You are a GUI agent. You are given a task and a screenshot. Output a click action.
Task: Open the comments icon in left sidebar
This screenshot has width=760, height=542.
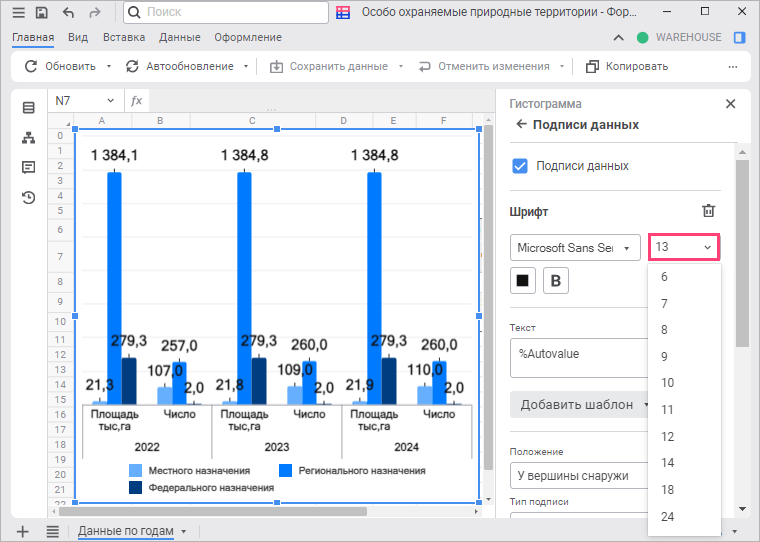(29, 168)
